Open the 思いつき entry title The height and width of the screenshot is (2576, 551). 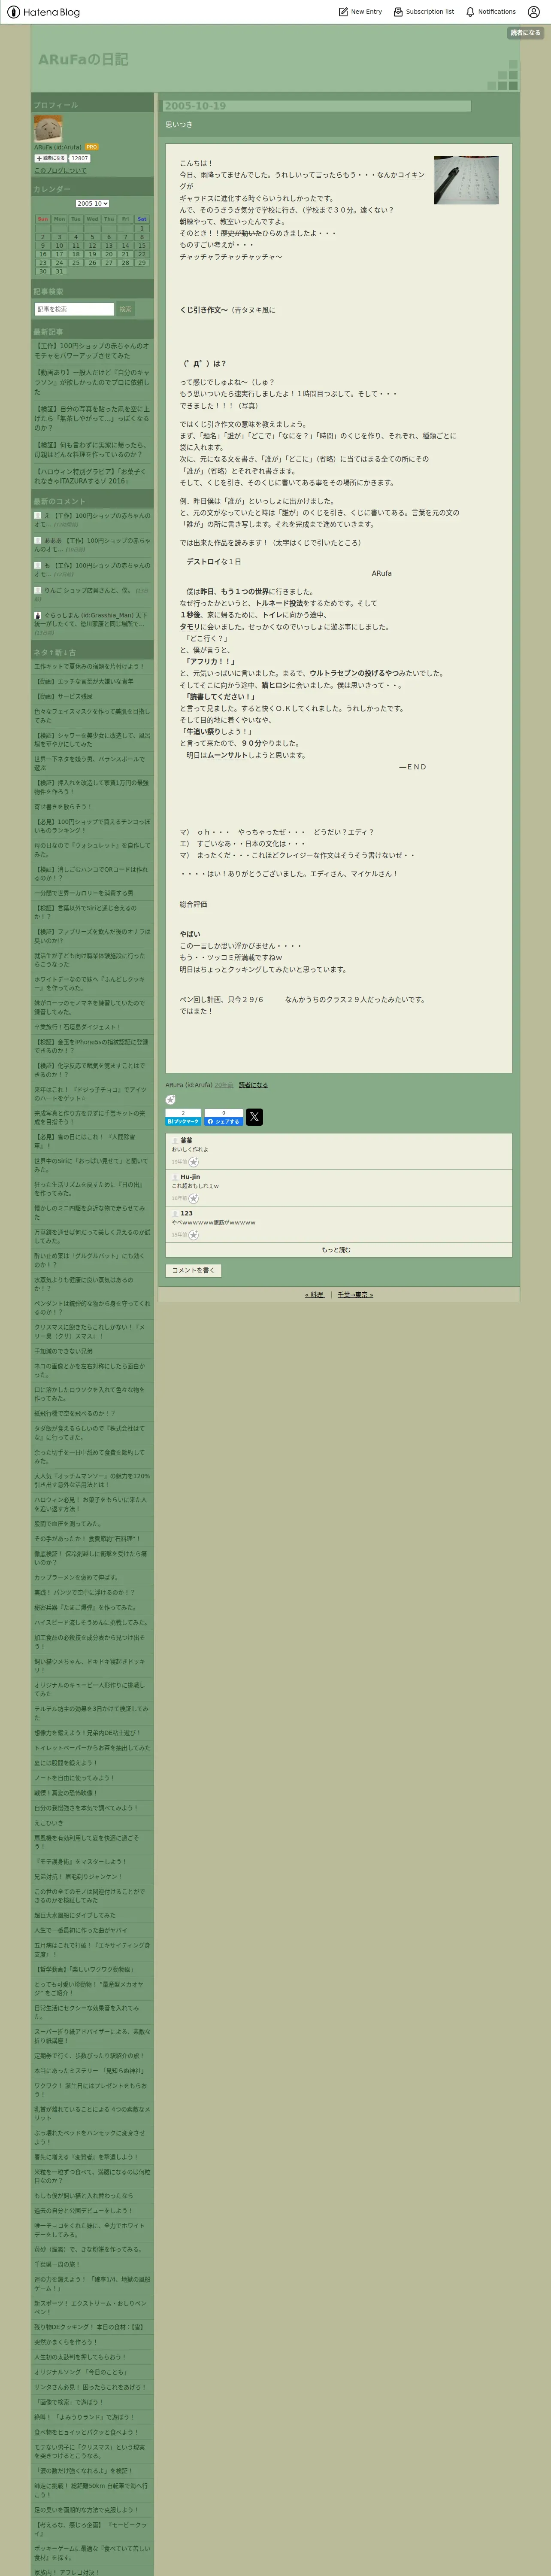pos(179,125)
